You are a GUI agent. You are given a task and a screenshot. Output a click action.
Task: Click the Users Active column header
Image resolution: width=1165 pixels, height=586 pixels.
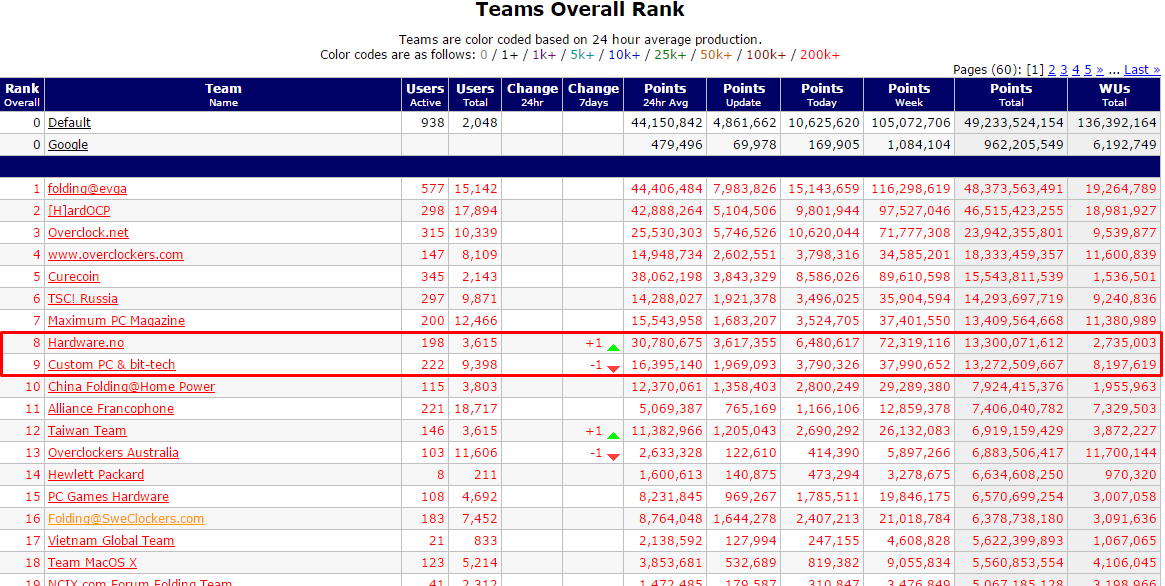[425, 94]
